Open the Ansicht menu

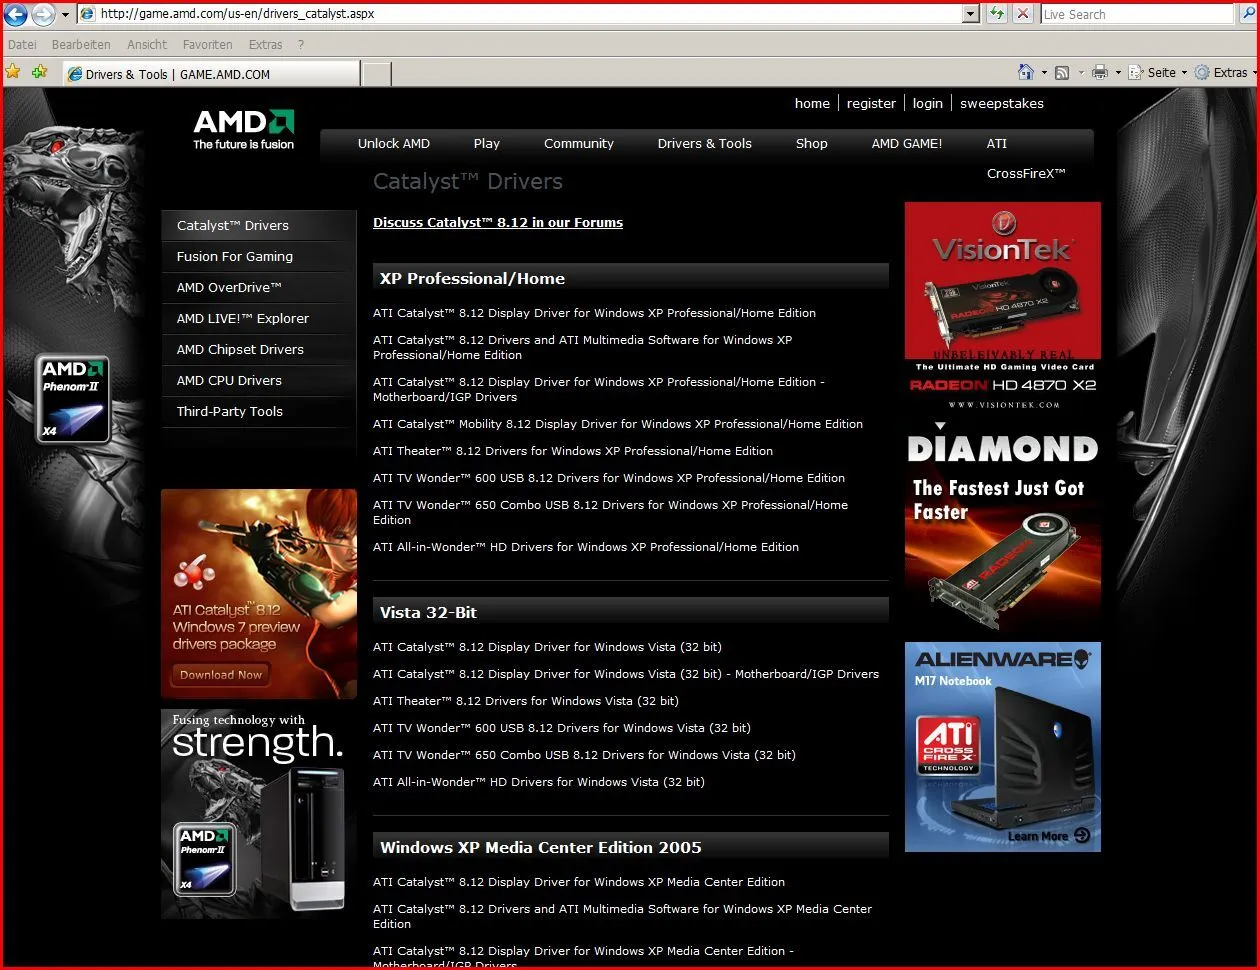coord(147,45)
